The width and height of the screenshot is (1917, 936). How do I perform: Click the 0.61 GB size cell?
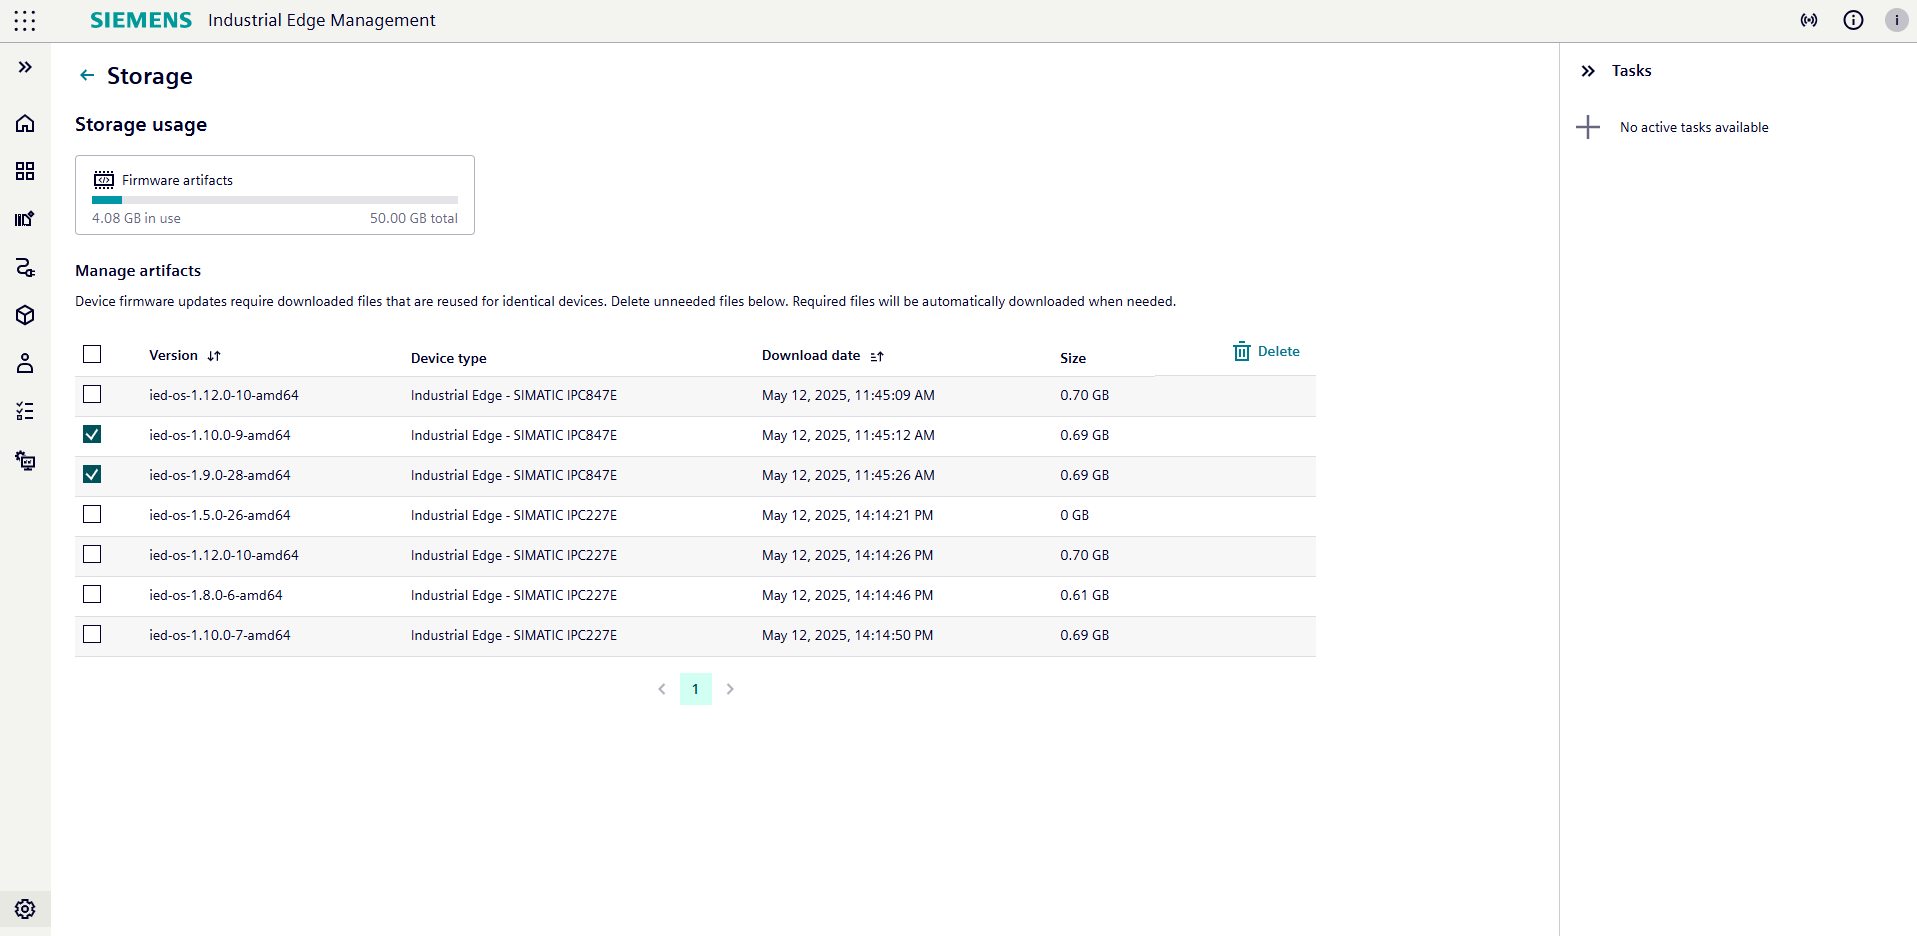coord(1085,595)
